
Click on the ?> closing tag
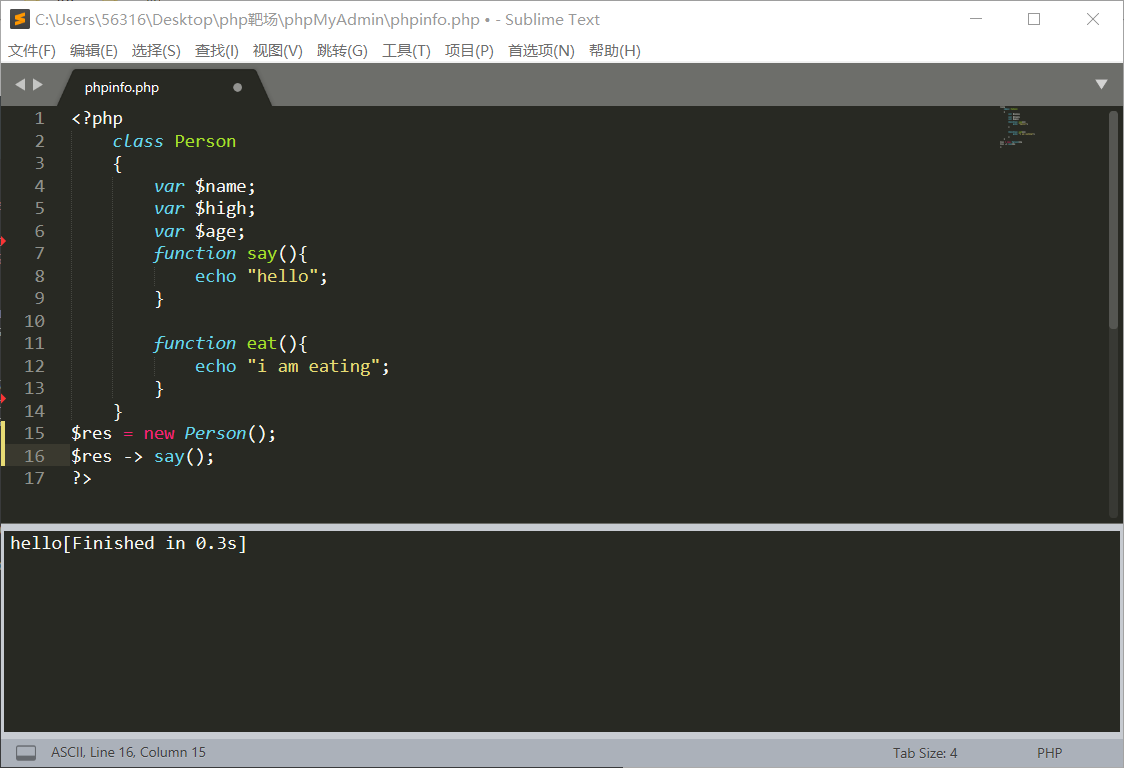click(82, 478)
